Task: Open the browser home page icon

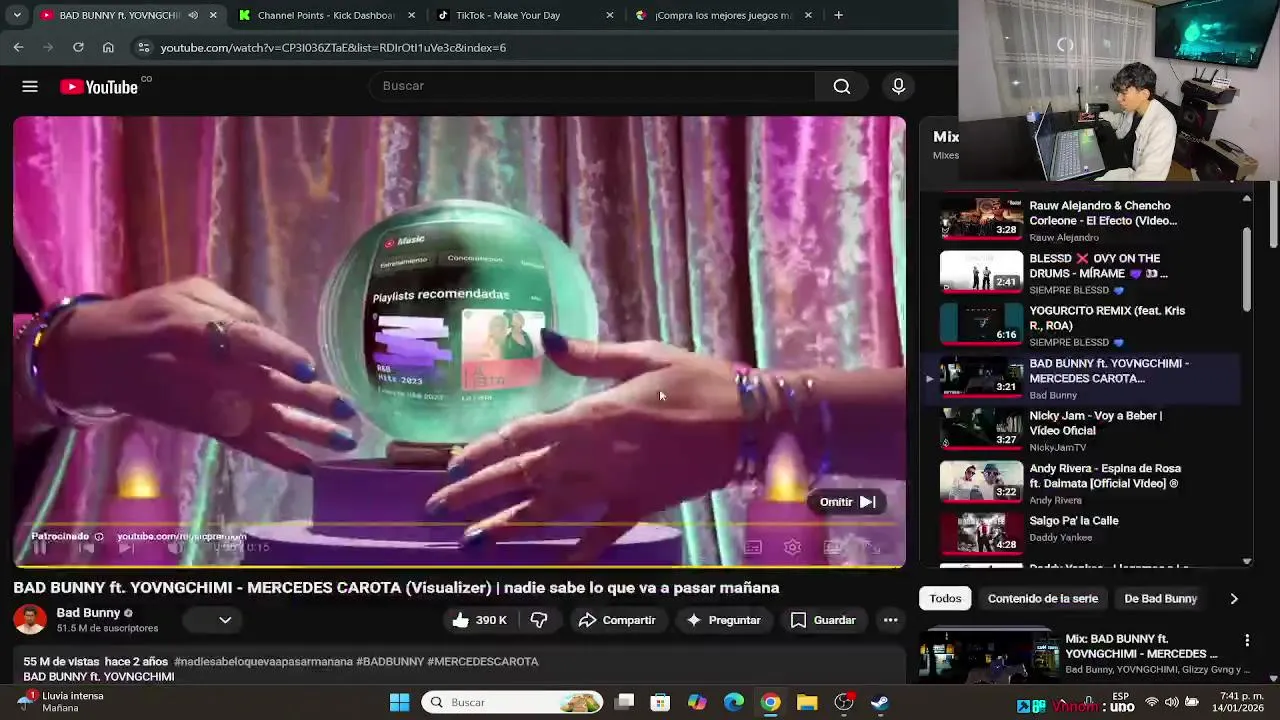Action: point(108,47)
